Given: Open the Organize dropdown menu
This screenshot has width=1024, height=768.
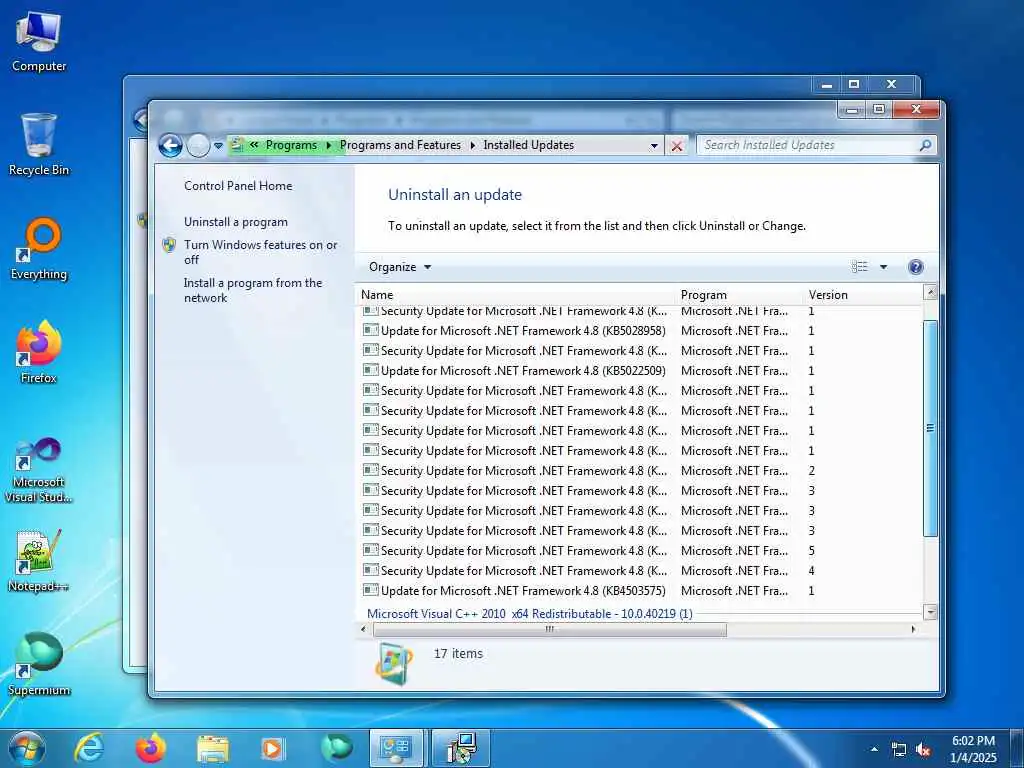Looking at the screenshot, I should tap(400, 266).
